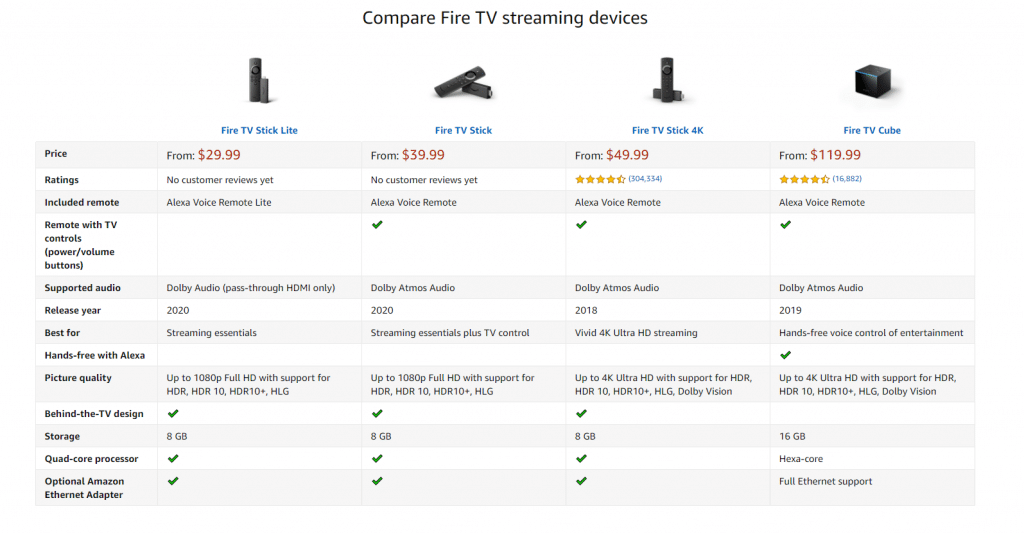Open the Fire TV Stick 4K link
This screenshot has width=1024, height=534.
click(x=667, y=131)
